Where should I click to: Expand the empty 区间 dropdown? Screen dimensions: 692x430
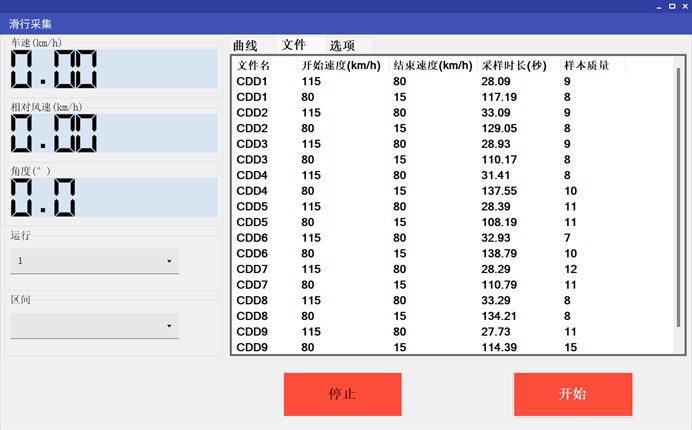95,325
